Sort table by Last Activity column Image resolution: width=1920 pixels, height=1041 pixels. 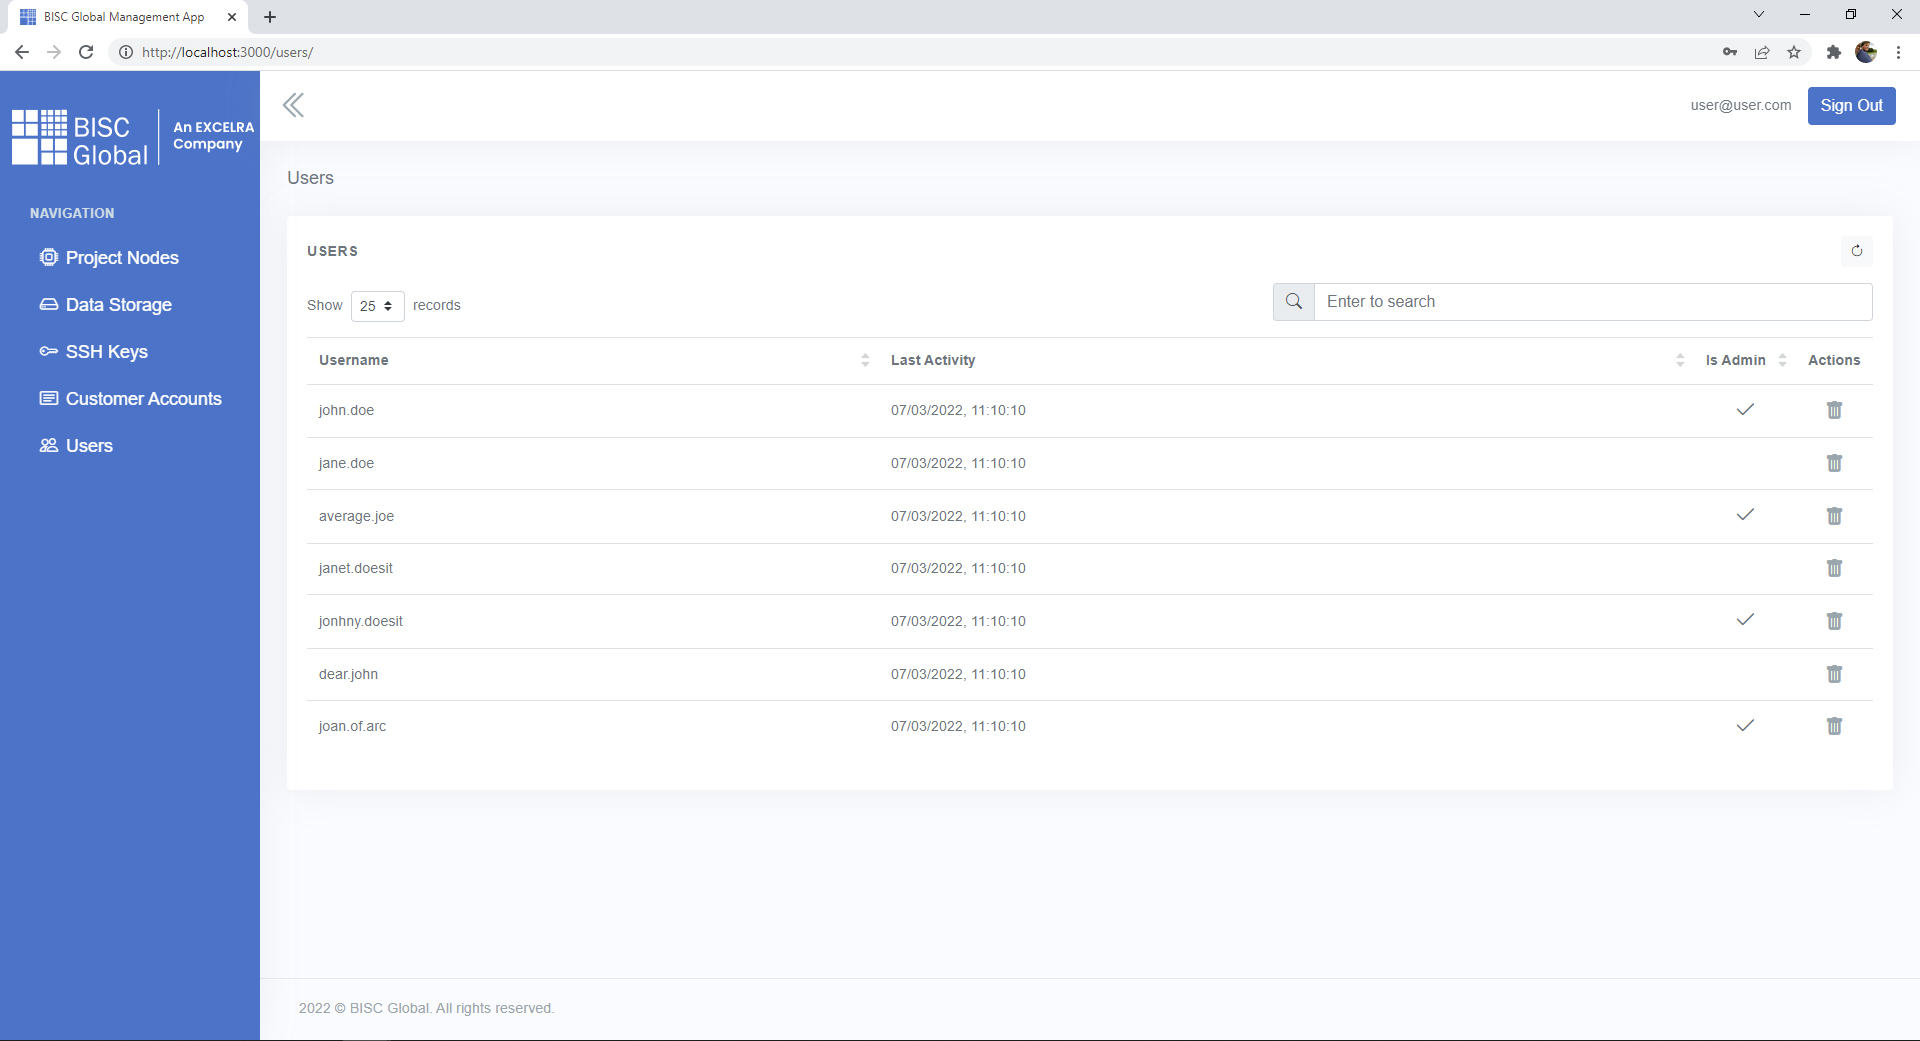click(1287, 360)
